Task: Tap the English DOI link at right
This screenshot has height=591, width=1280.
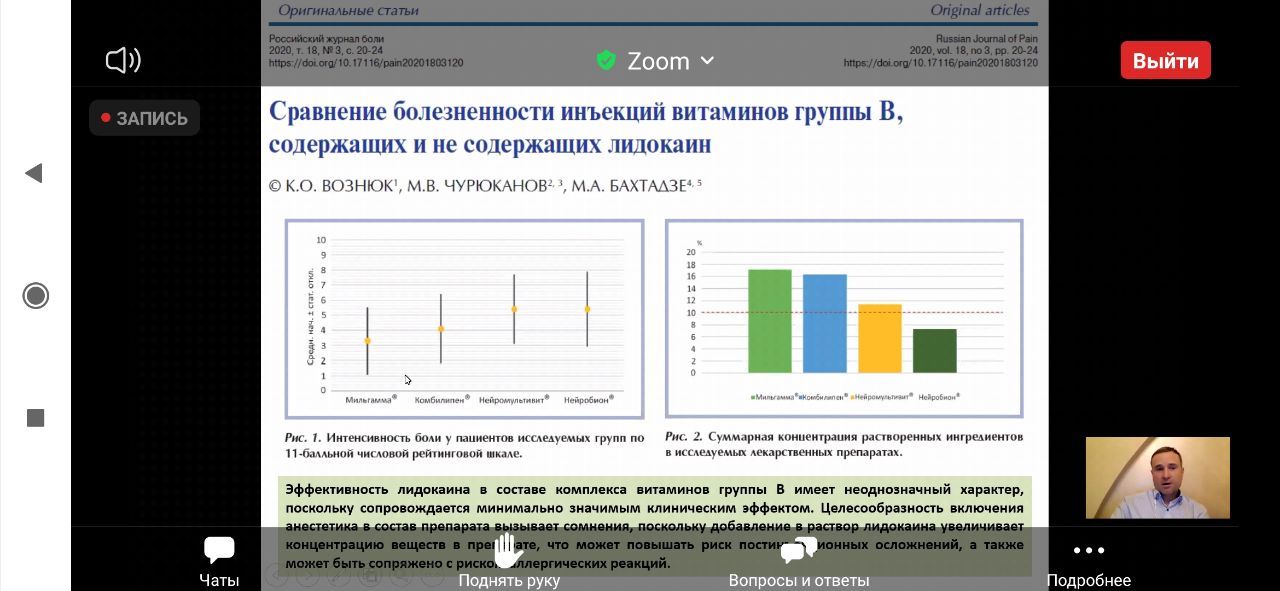Action: tap(941, 62)
